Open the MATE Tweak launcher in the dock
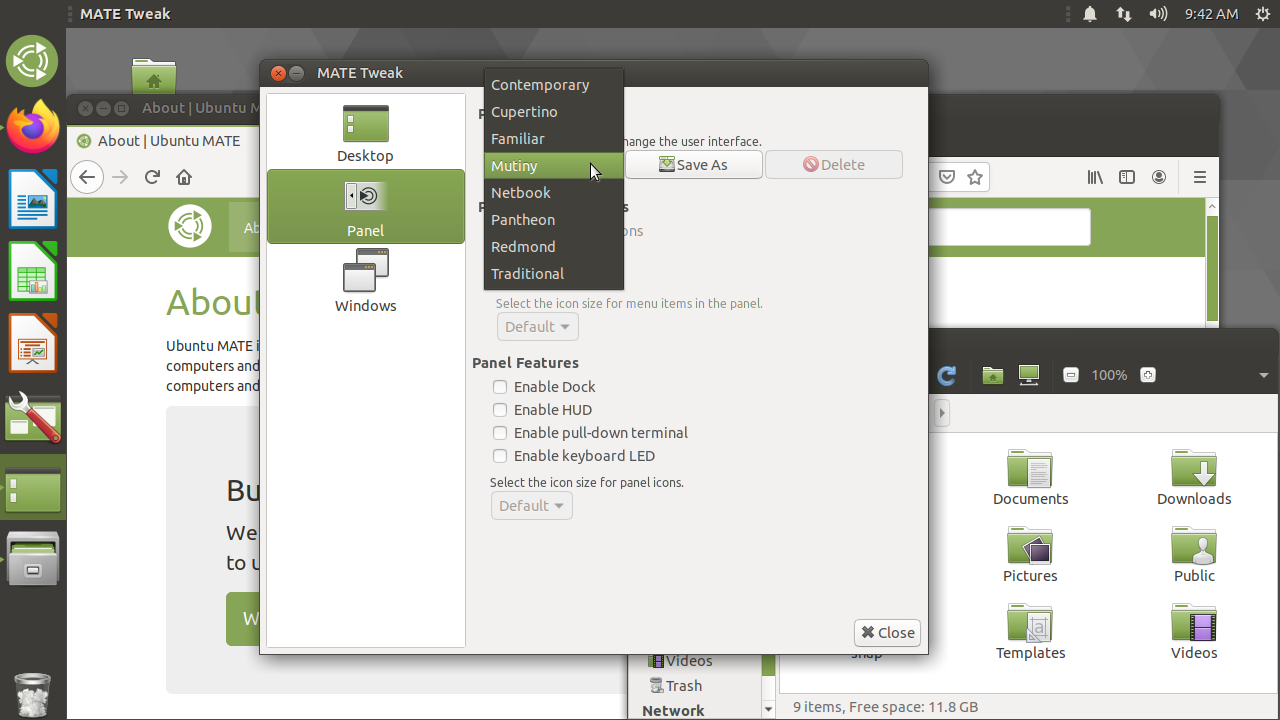 tap(33, 417)
